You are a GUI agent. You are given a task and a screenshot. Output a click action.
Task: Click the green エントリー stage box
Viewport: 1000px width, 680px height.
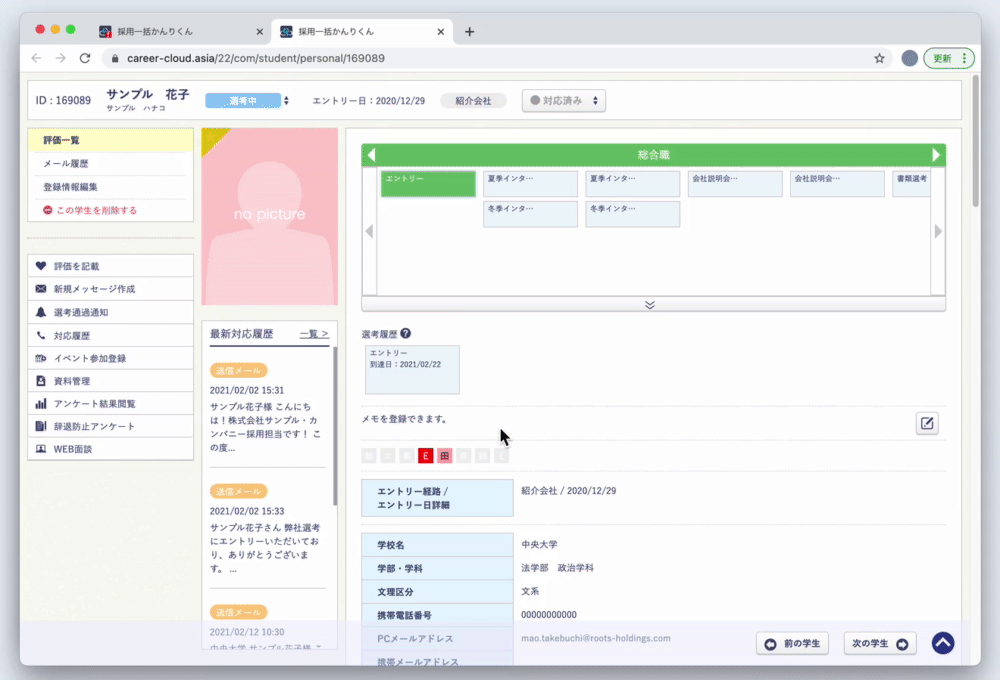tap(428, 183)
